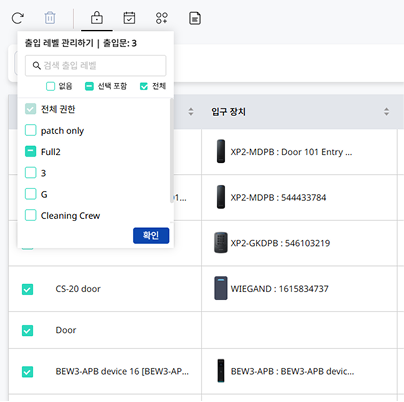Click the access level list scrollbar
Viewport: 404px width, 402px height.
point(172,150)
